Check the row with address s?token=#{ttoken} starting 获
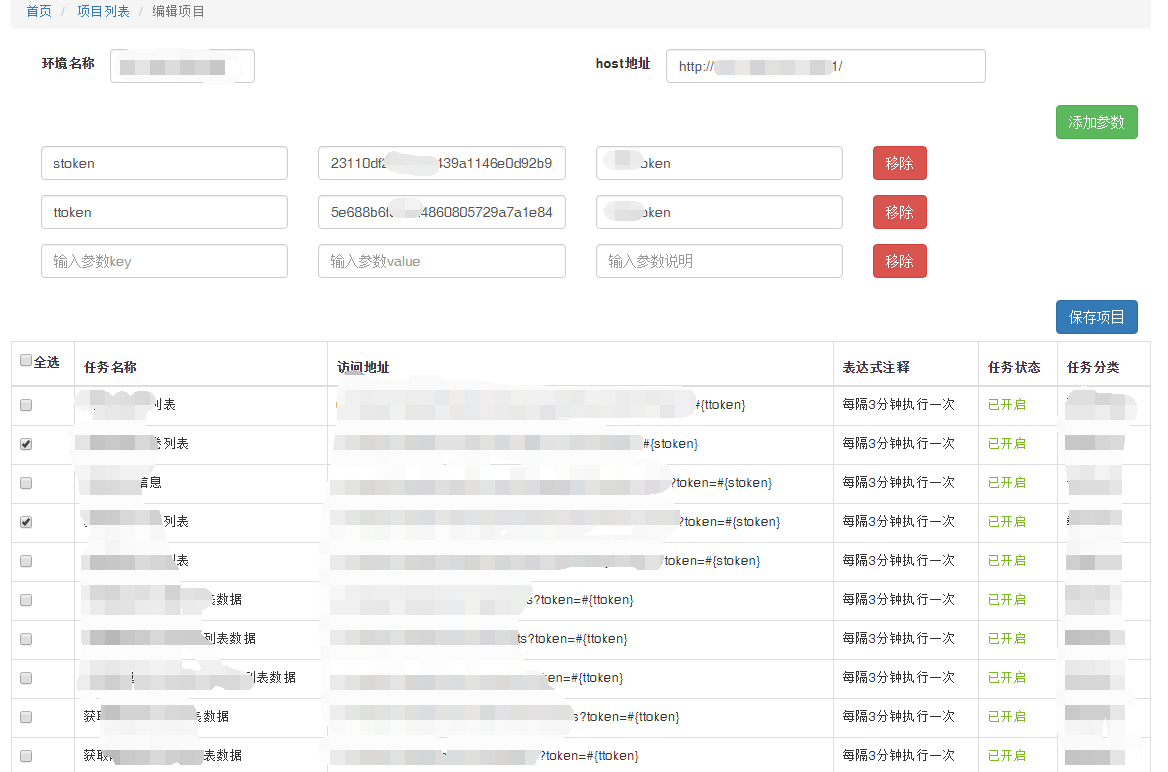This screenshot has height=772, width=1168. click(x=26, y=717)
